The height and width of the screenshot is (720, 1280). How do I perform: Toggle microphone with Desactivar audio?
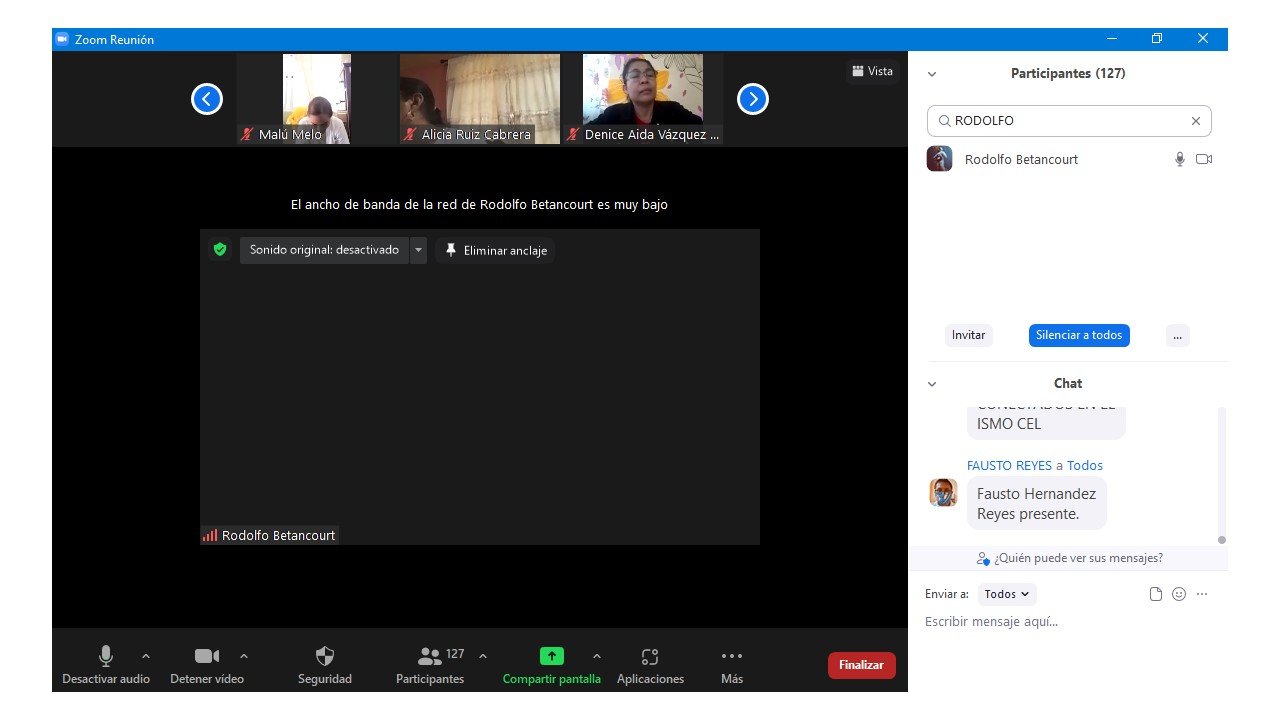[x=106, y=657]
